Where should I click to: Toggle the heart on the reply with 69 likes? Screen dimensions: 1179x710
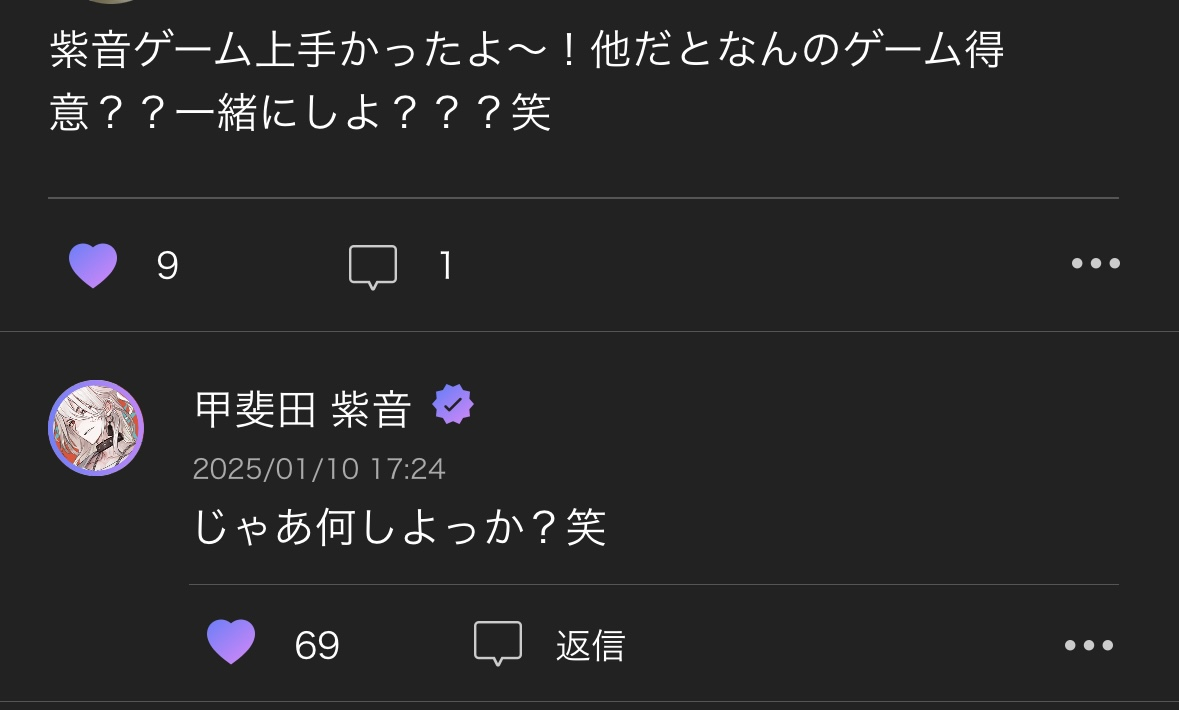tap(231, 642)
